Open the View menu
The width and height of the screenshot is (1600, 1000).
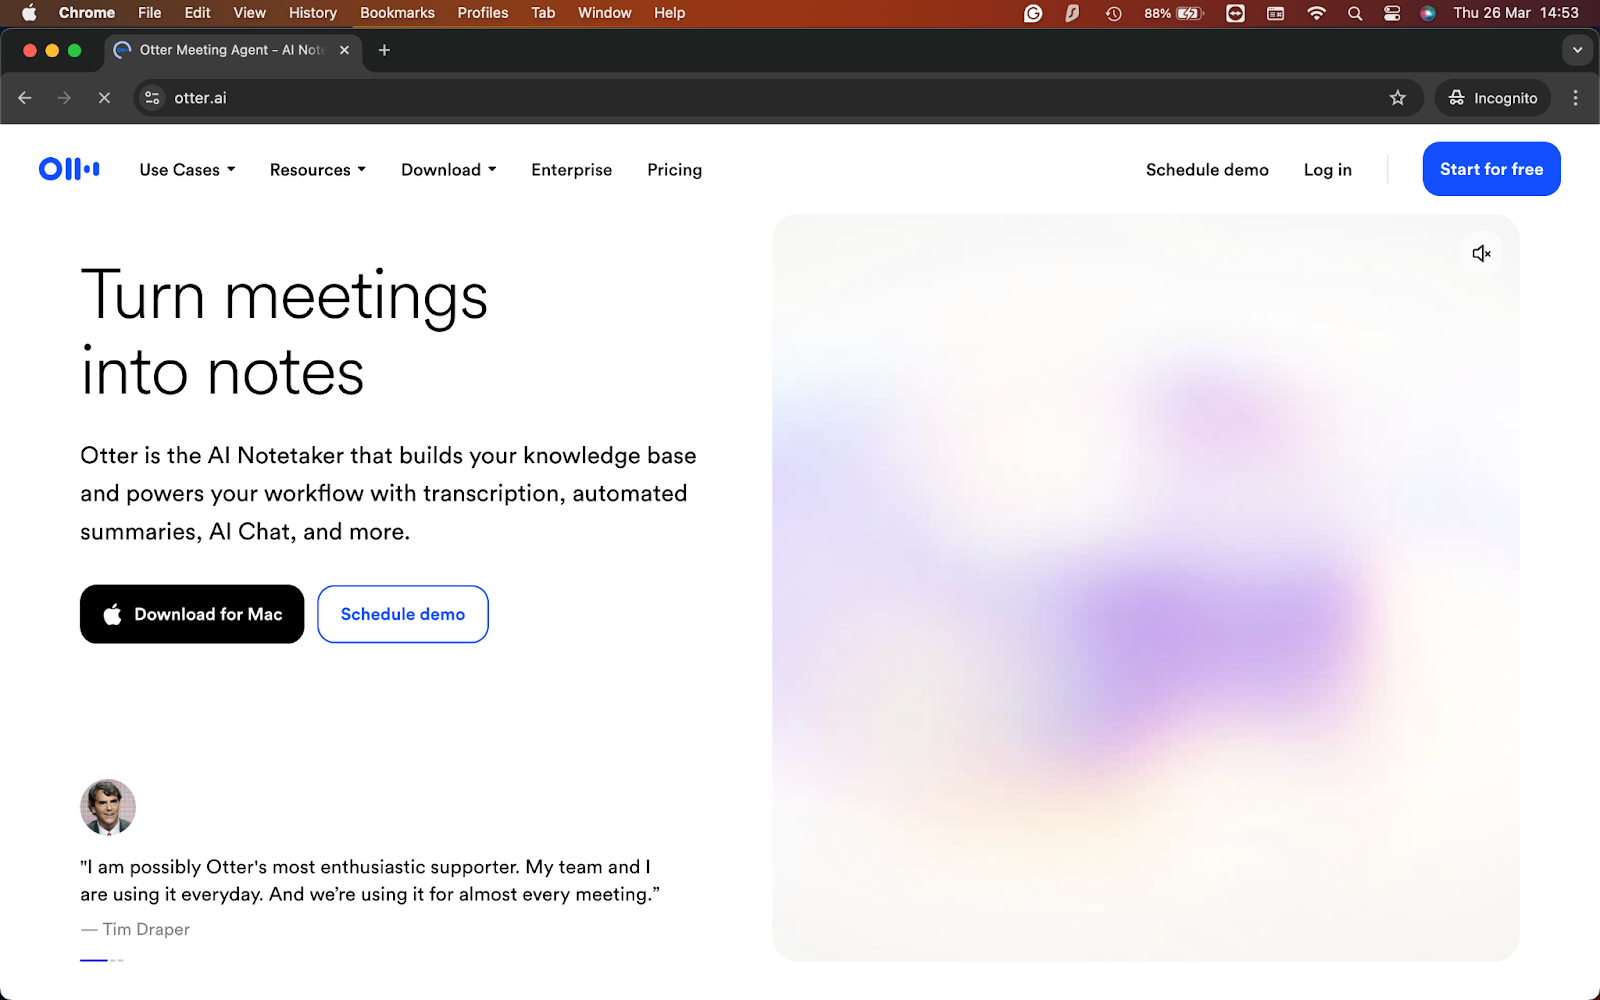point(250,13)
